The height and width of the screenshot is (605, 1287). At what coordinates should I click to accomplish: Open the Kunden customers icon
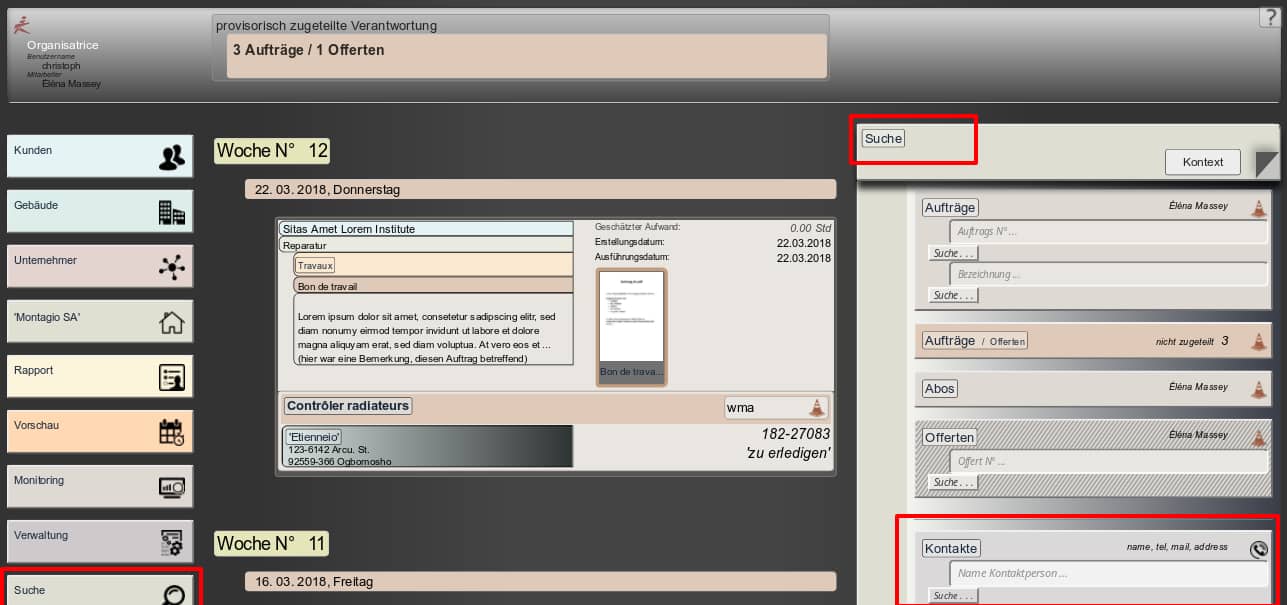tap(172, 157)
